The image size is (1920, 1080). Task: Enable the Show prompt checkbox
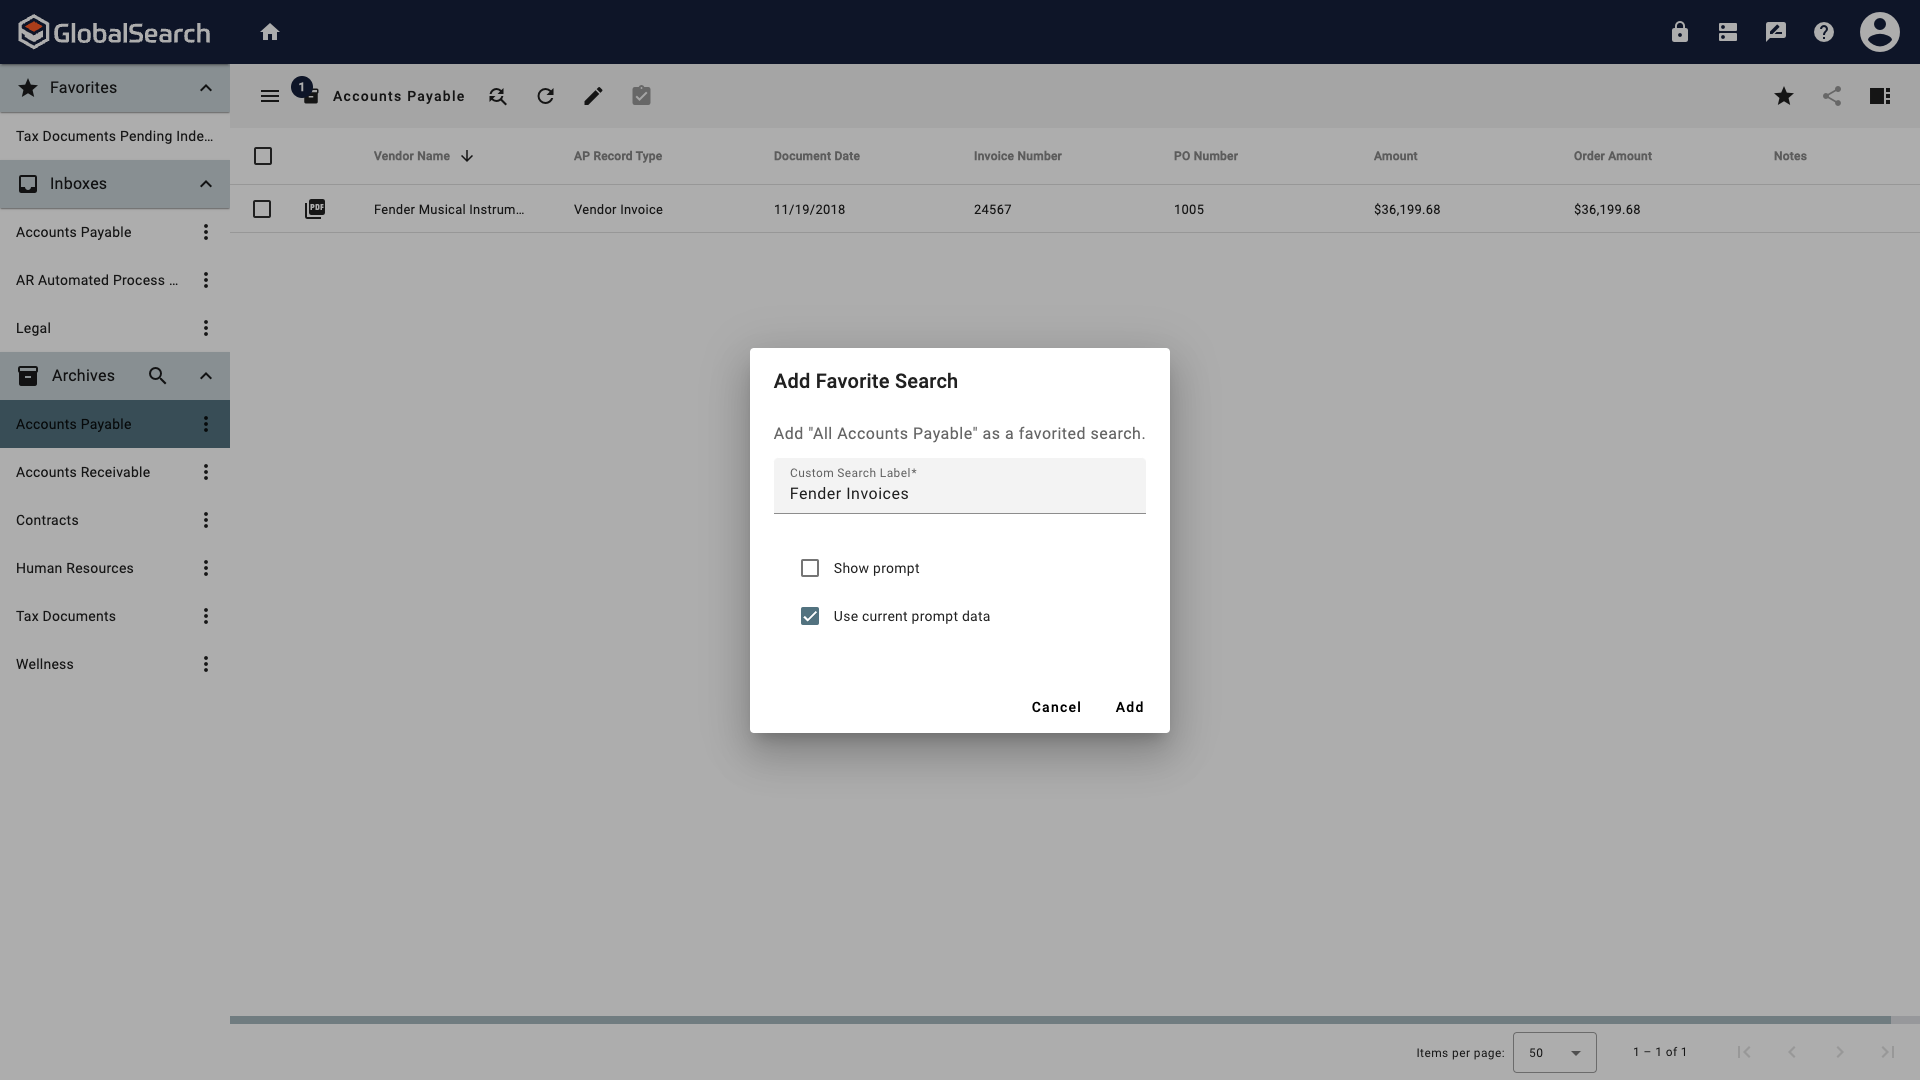click(810, 568)
